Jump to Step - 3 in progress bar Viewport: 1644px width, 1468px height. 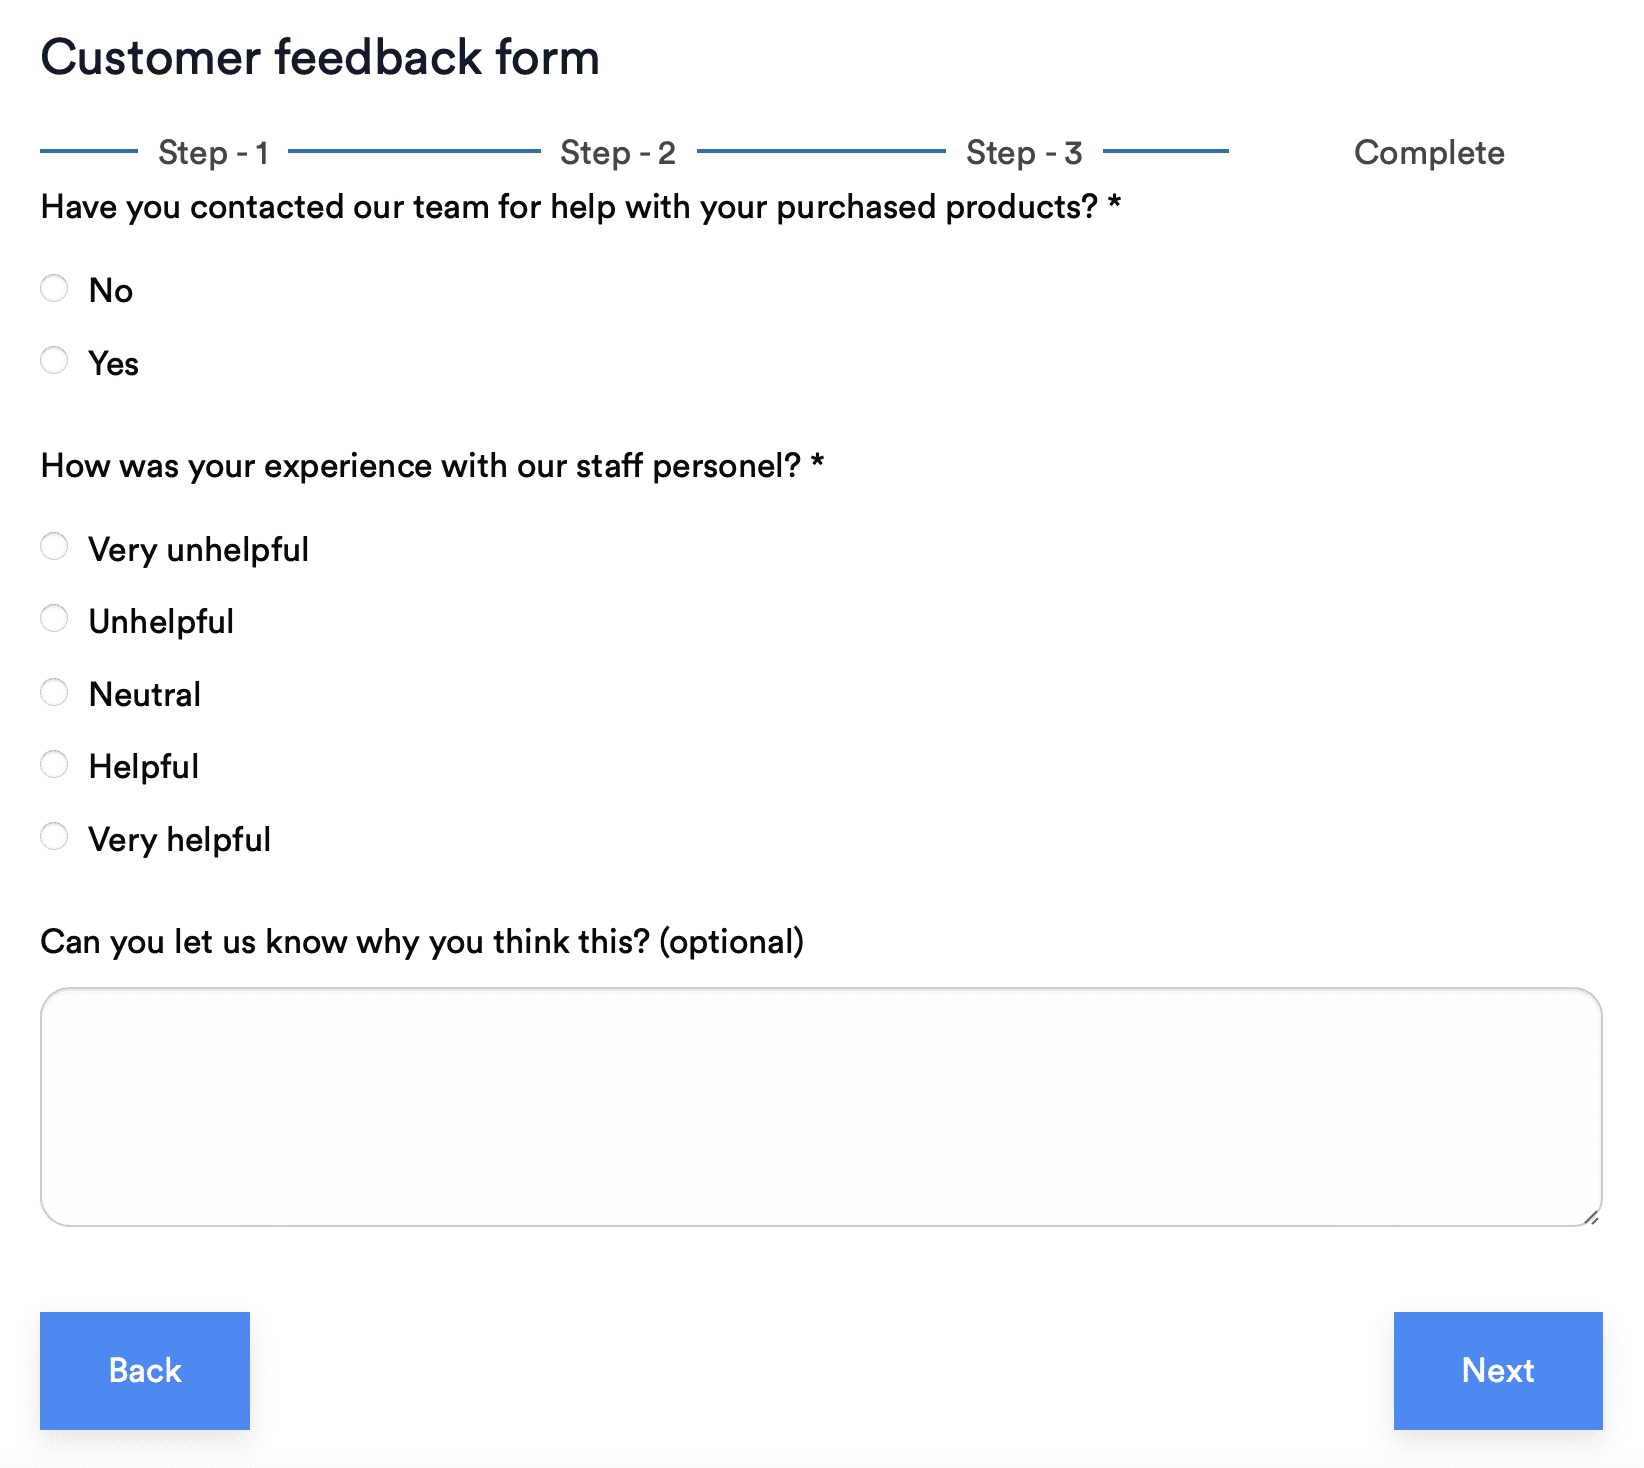point(1023,153)
